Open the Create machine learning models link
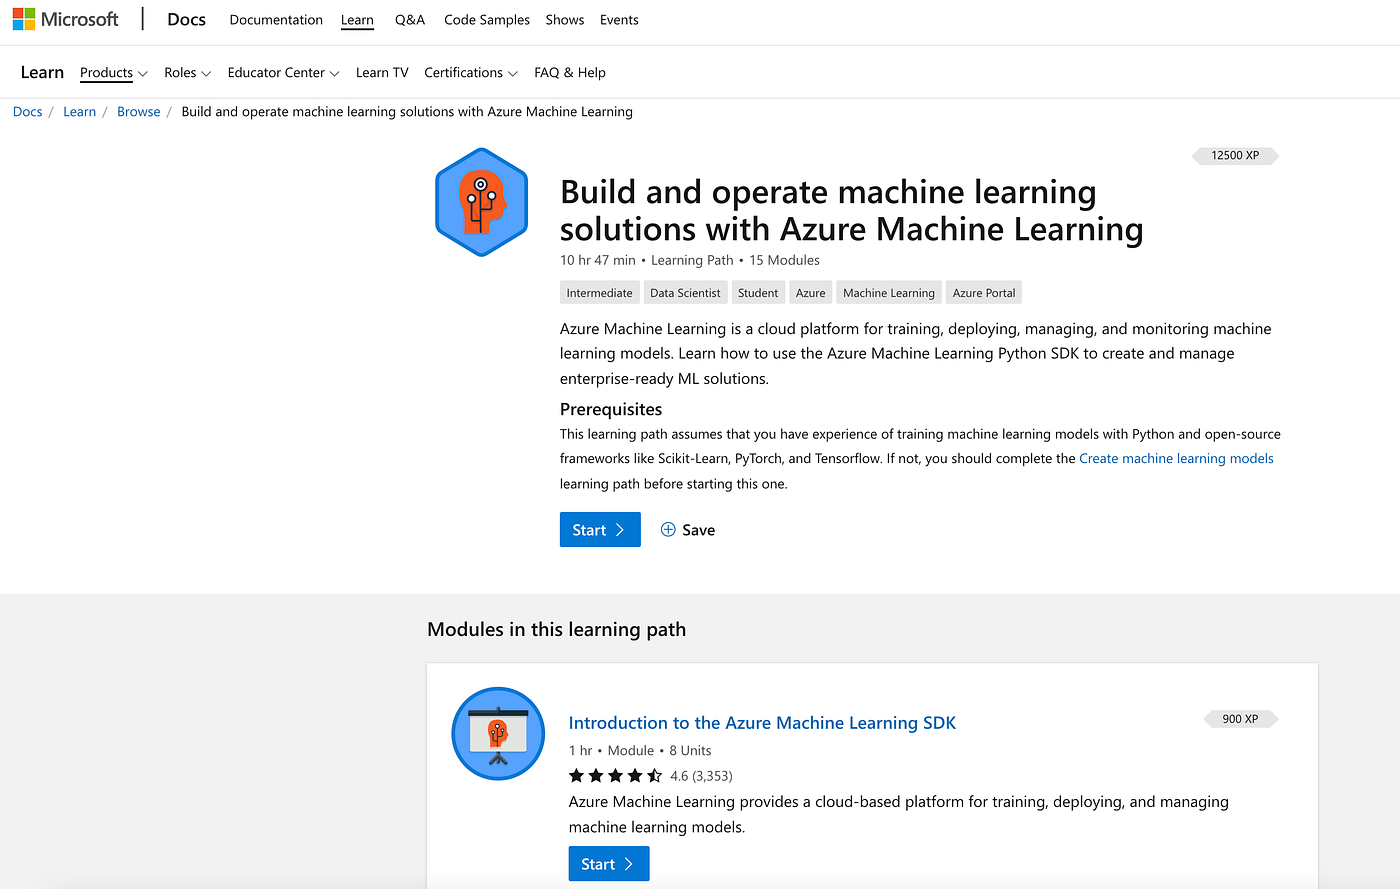This screenshot has width=1400, height=889. (x=1176, y=459)
